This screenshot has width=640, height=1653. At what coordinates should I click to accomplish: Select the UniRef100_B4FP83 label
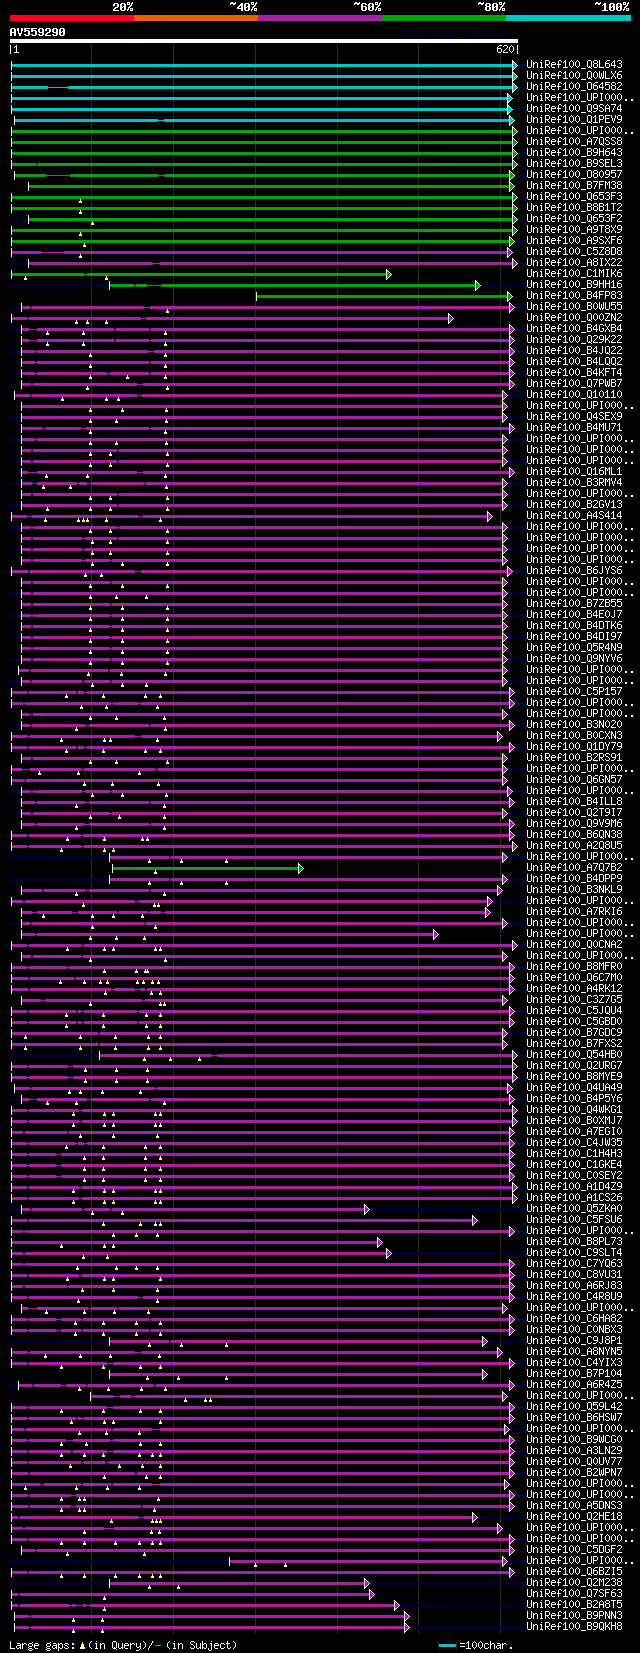click(574, 295)
